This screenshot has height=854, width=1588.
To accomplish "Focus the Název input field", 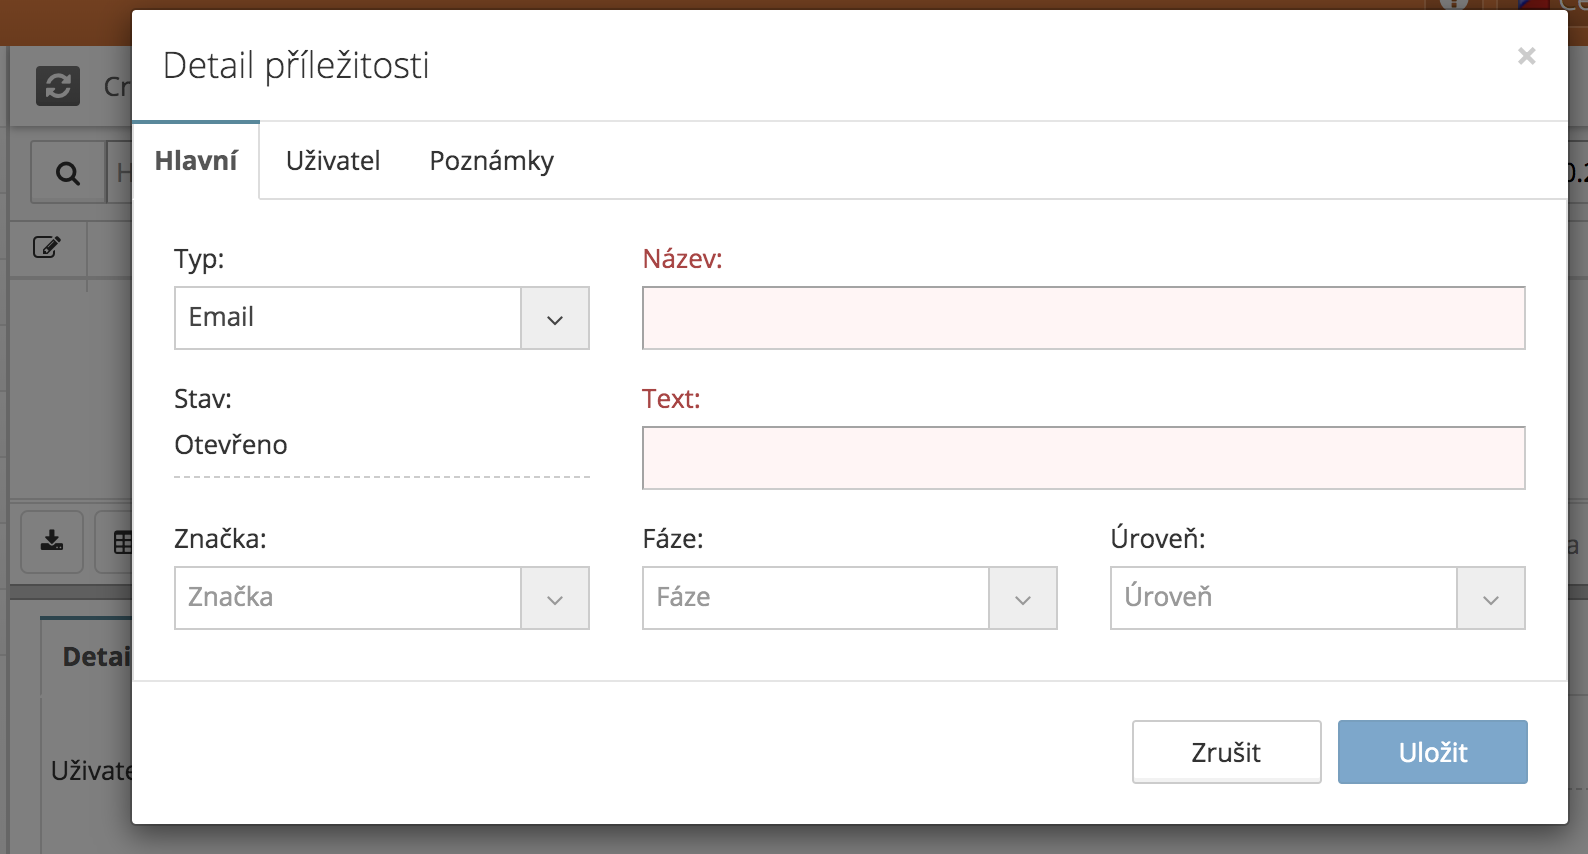I will click(x=1084, y=318).
